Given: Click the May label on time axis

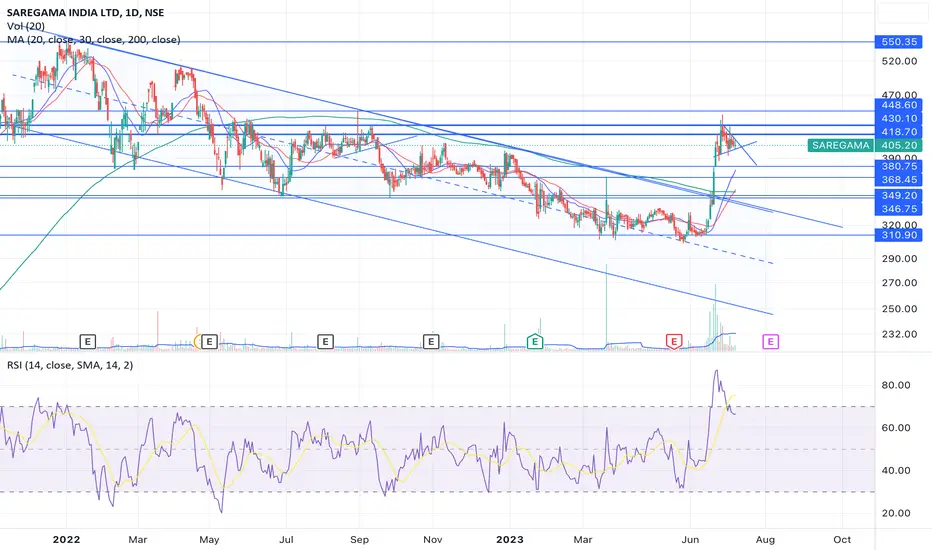Looking at the screenshot, I should (209, 540).
